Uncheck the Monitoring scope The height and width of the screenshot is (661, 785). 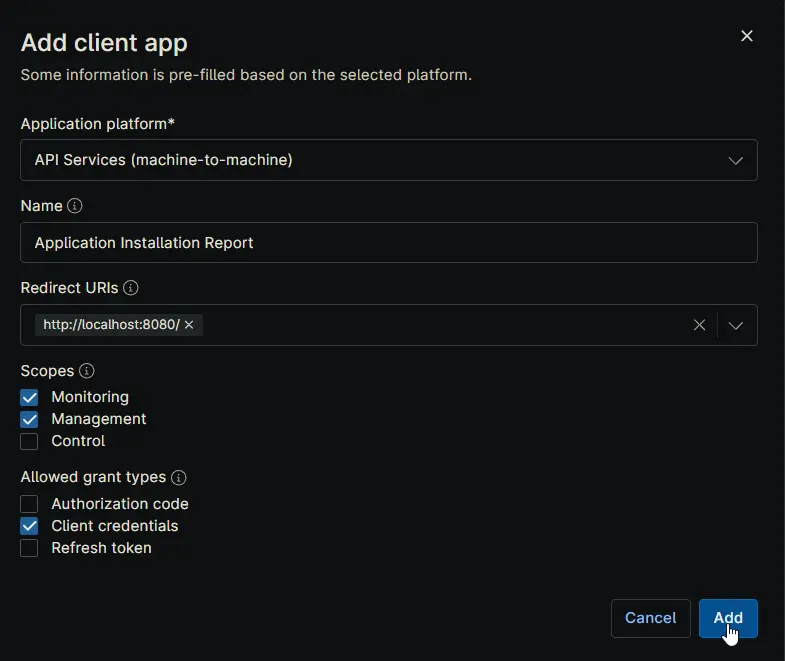point(29,398)
